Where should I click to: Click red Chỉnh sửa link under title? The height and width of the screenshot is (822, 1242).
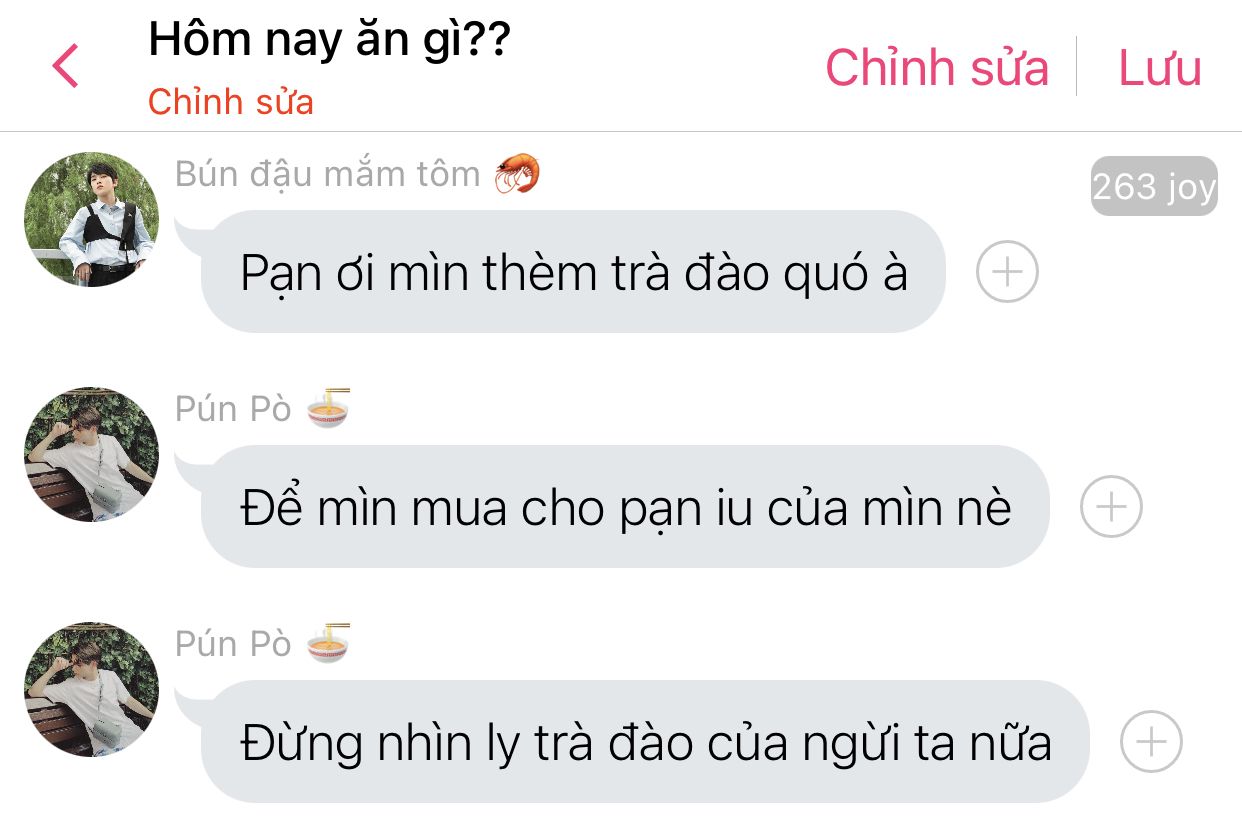click(x=231, y=102)
